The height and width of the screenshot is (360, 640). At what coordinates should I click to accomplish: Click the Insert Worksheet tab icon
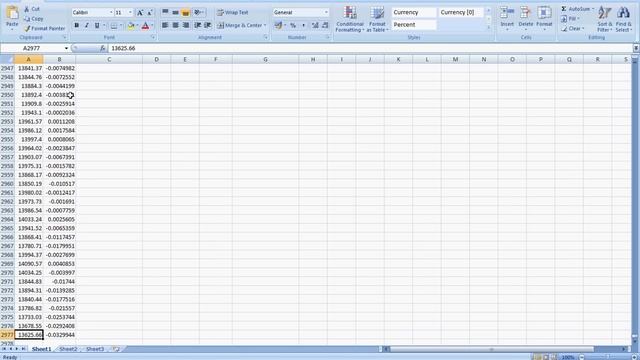click(116, 349)
